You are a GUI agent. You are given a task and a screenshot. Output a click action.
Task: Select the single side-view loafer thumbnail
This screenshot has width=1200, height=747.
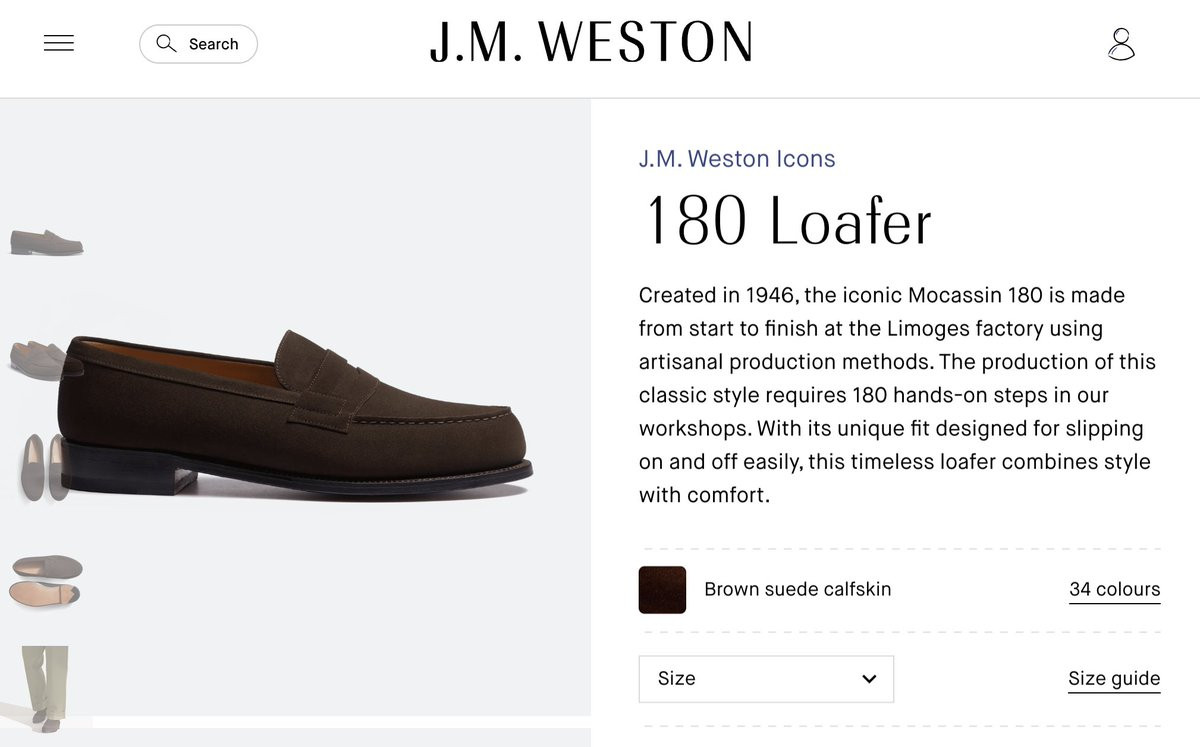(46, 241)
